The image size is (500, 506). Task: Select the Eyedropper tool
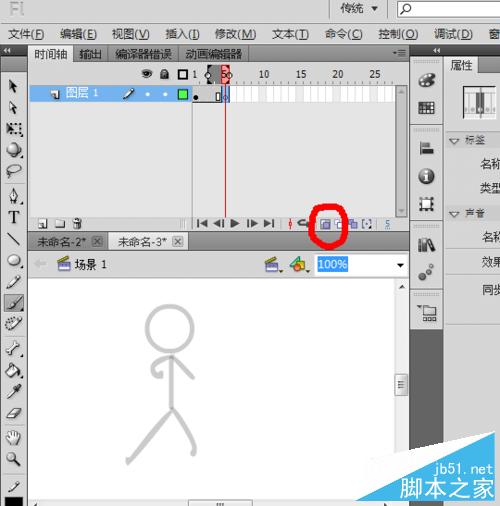click(14, 391)
